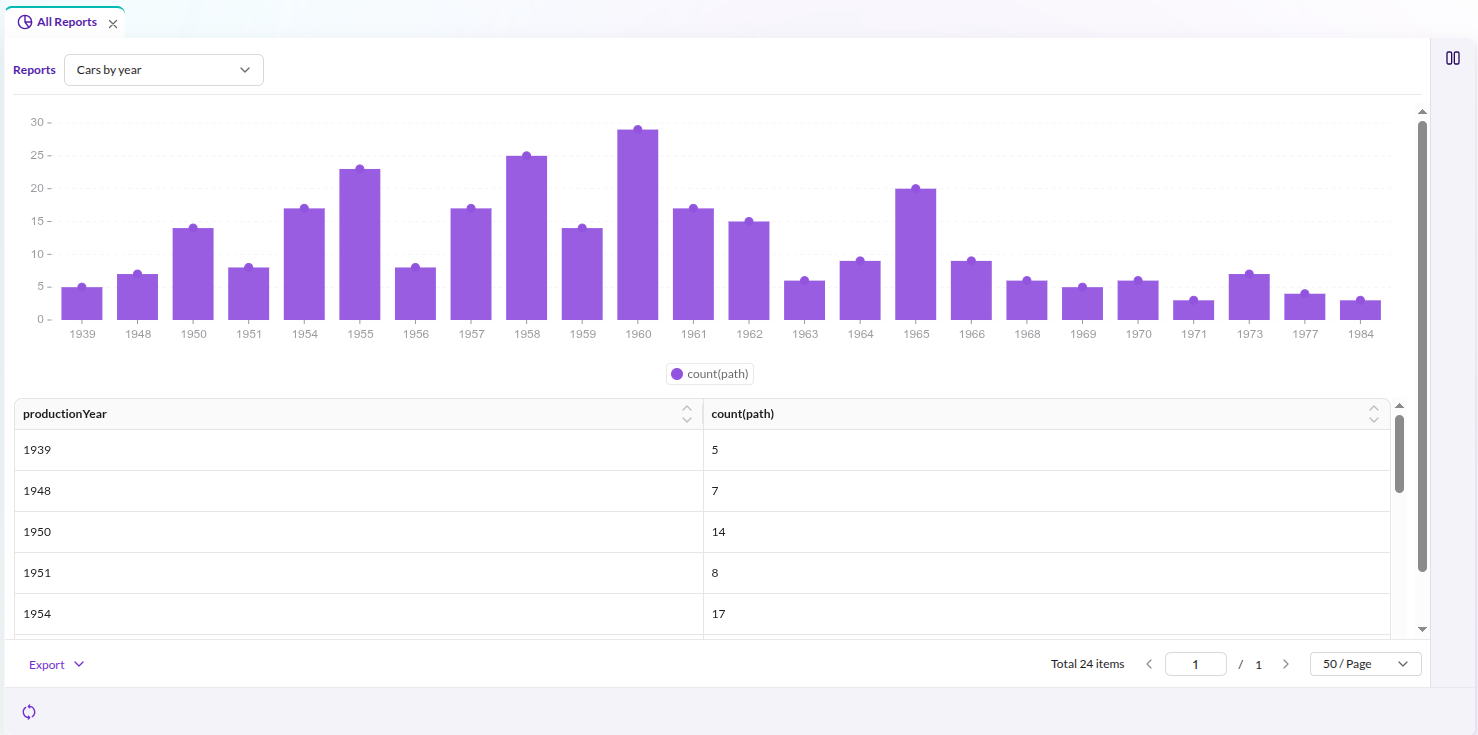Screen dimensions: 1478x735
Task: Open the Cars by year reports dropdown
Action: click(x=164, y=70)
